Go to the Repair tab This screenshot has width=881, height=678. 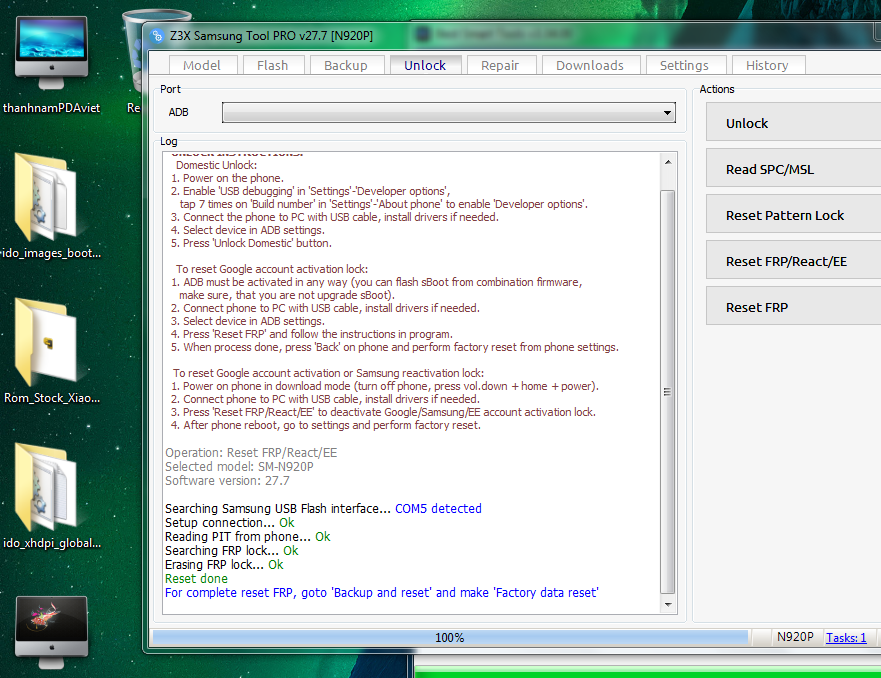pyautogui.click(x=501, y=65)
